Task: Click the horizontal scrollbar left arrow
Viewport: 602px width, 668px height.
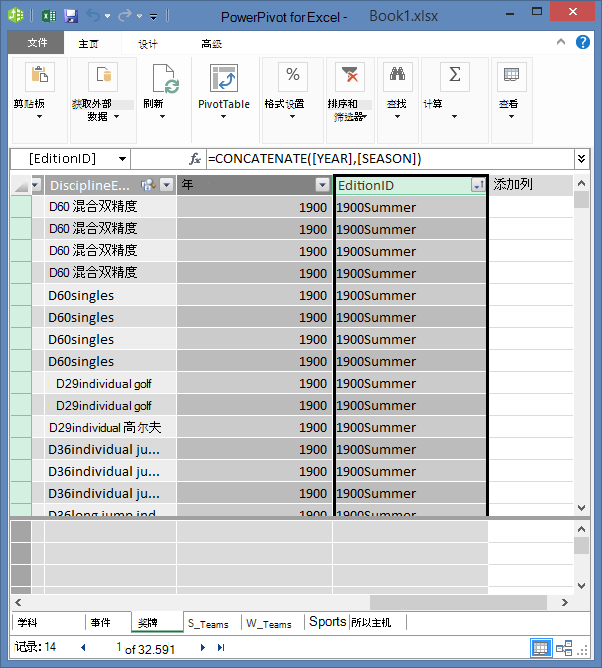Action: (x=18, y=602)
